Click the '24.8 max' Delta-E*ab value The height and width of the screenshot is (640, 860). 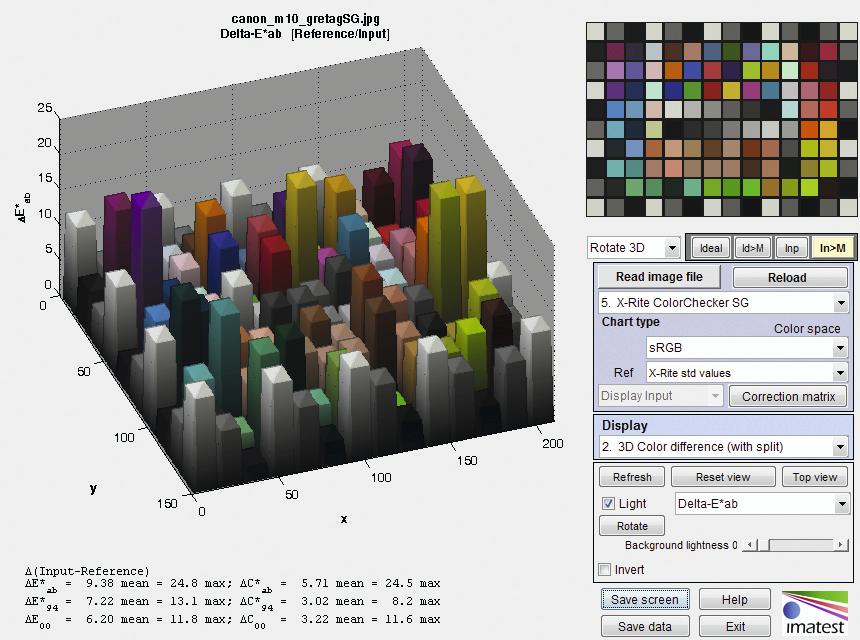[200, 583]
